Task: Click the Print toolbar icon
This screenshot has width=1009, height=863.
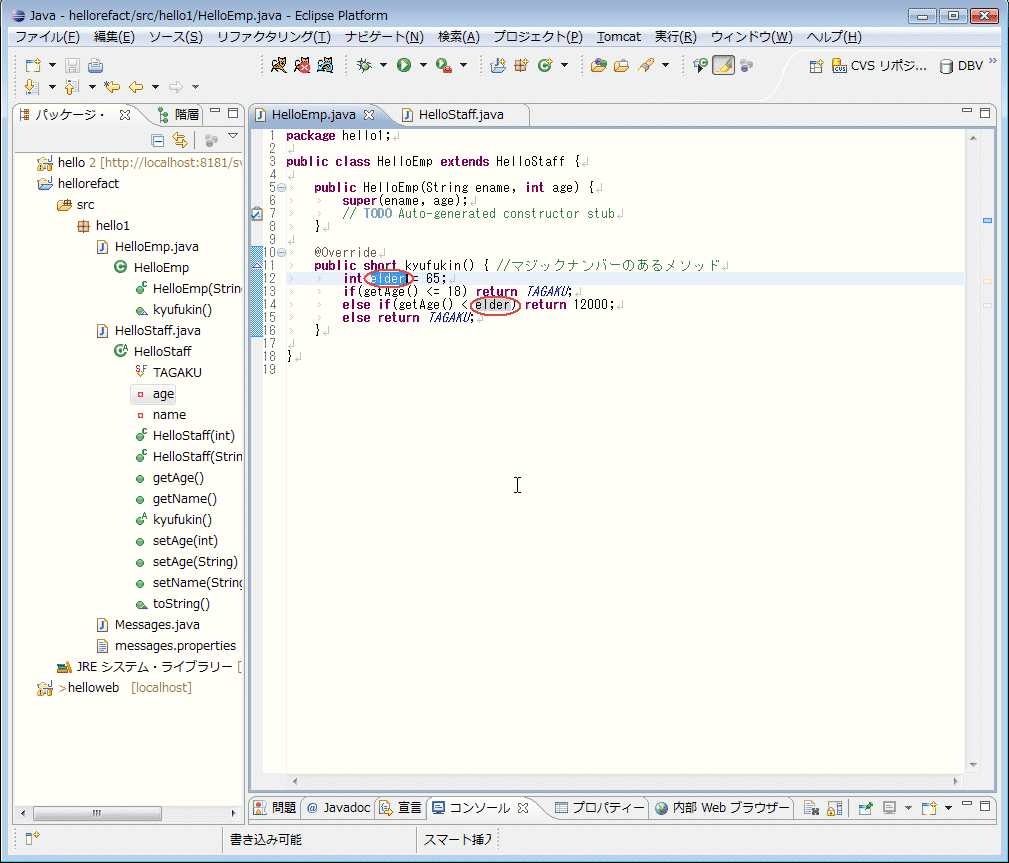Action: (95, 65)
